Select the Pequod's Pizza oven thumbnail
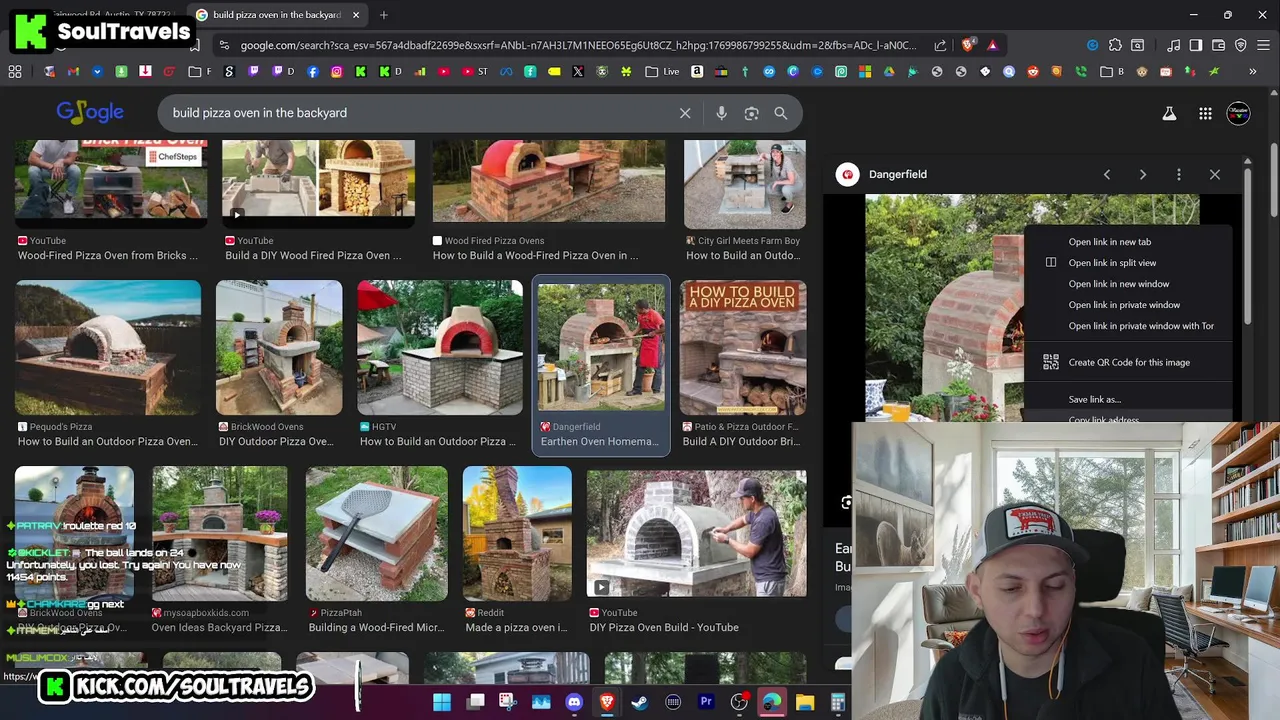Image resolution: width=1280 pixels, height=720 pixels. [x=108, y=347]
